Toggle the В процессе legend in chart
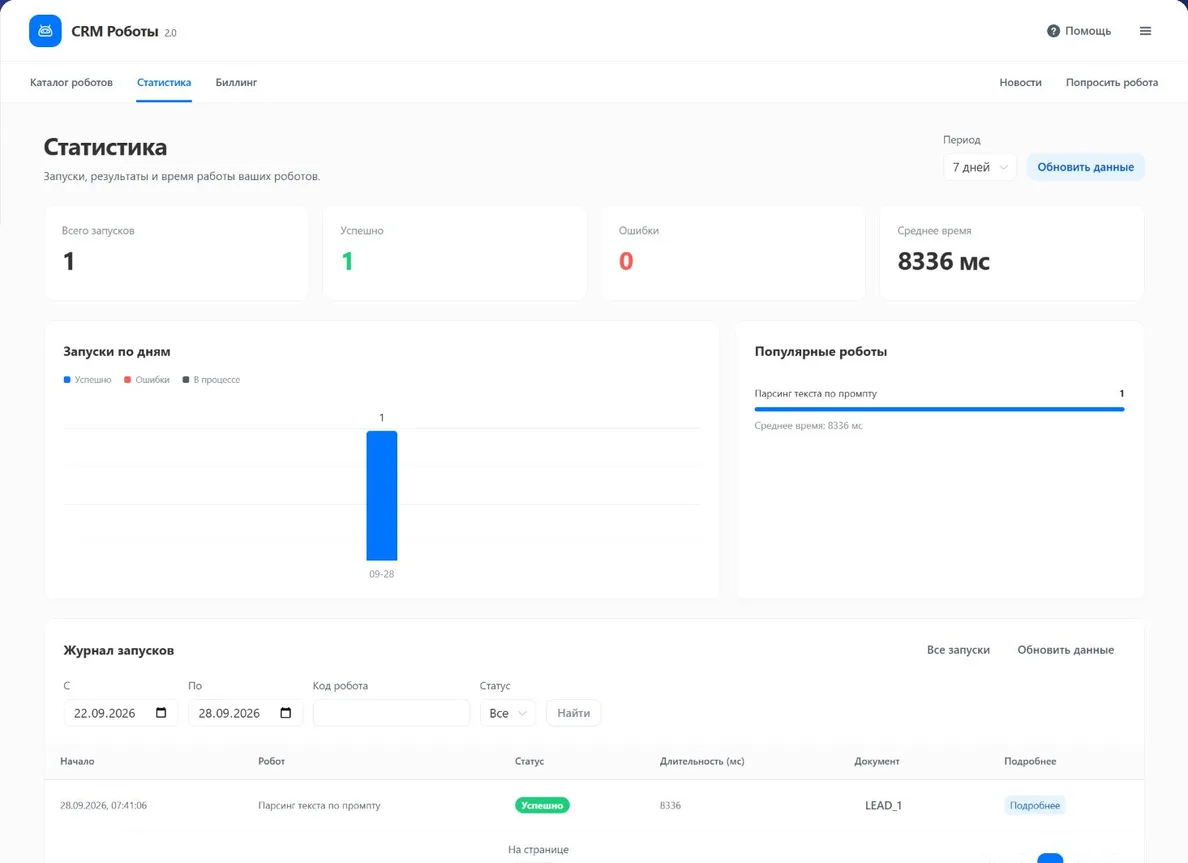The height and width of the screenshot is (863, 1188). [x=211, y=380]
